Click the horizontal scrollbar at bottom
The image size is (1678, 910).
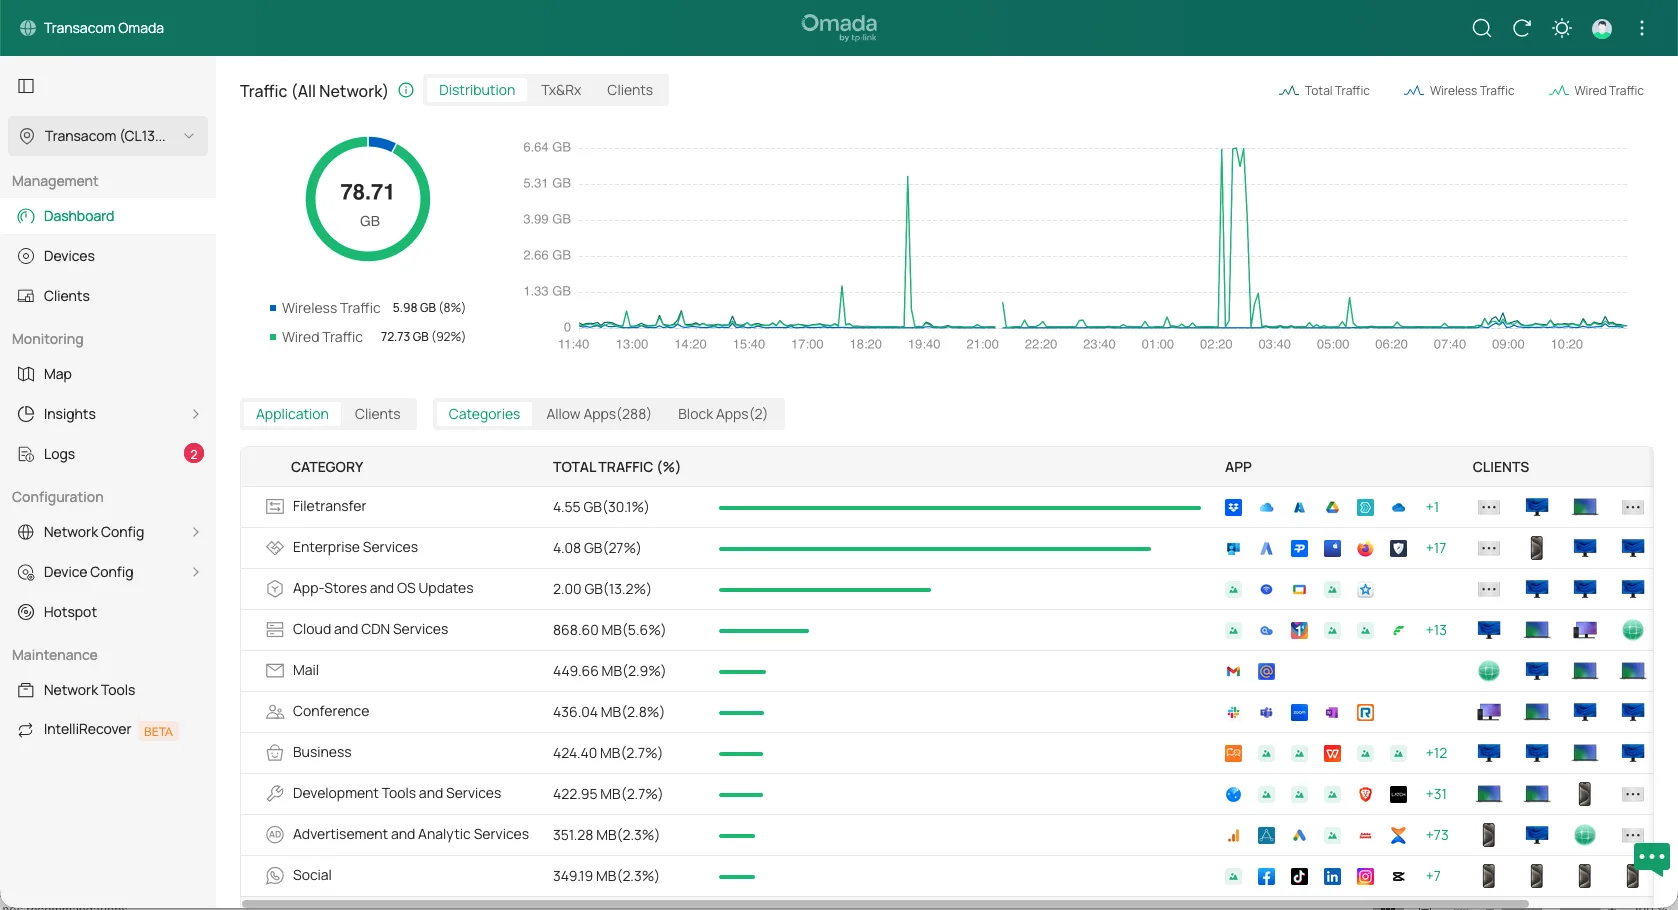point(885,904)
